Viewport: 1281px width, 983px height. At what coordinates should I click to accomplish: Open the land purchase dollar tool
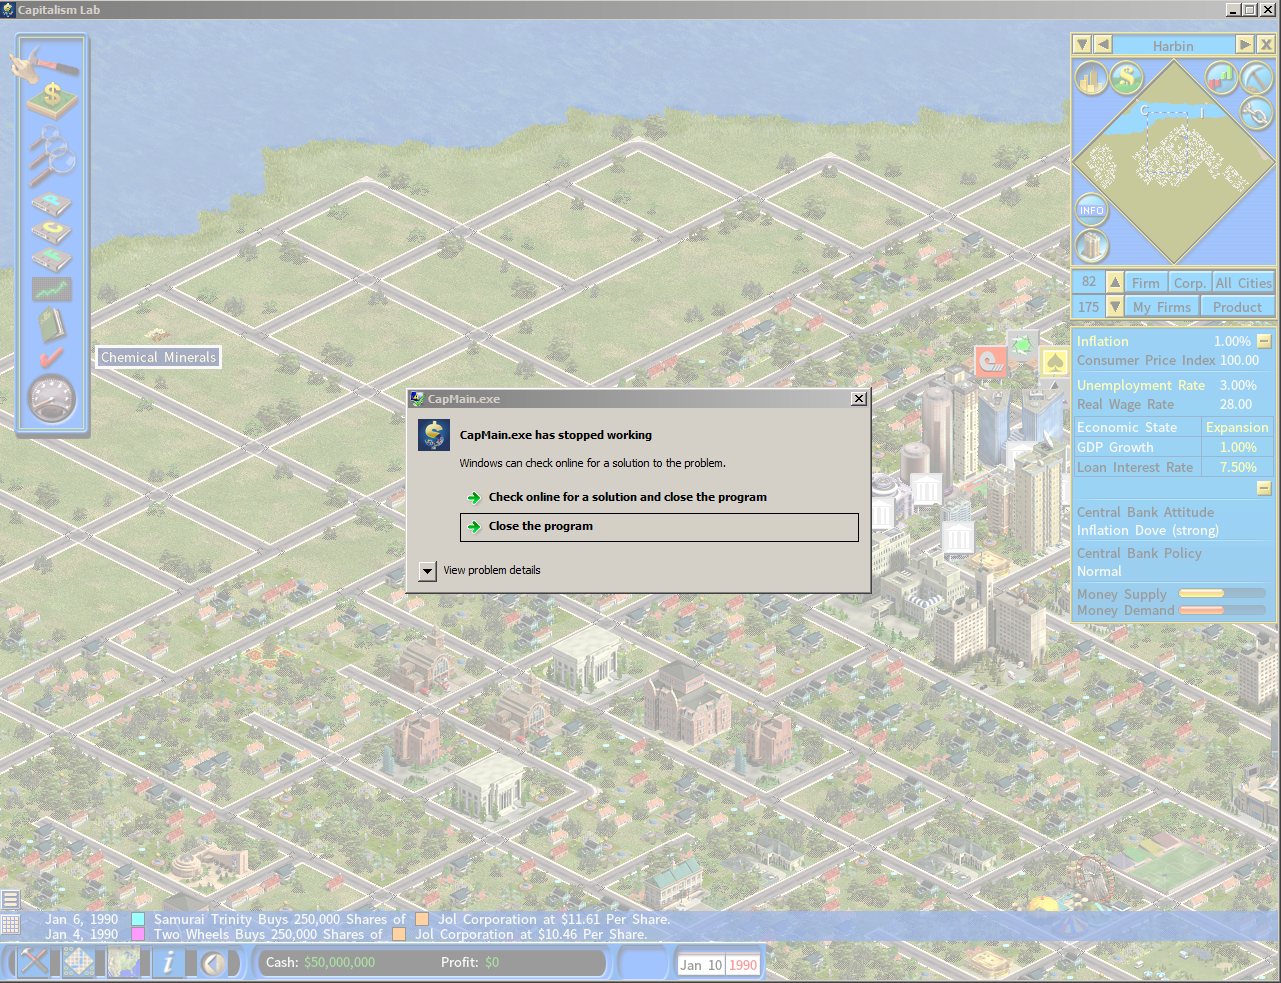pyautogui.click(x=52, y=100)
